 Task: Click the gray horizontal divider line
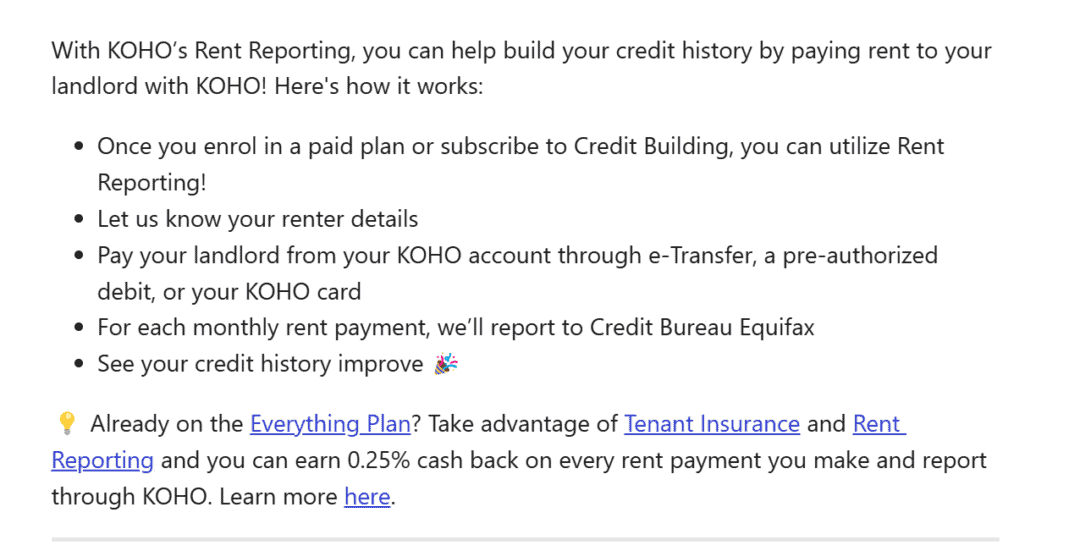(525, 539)
